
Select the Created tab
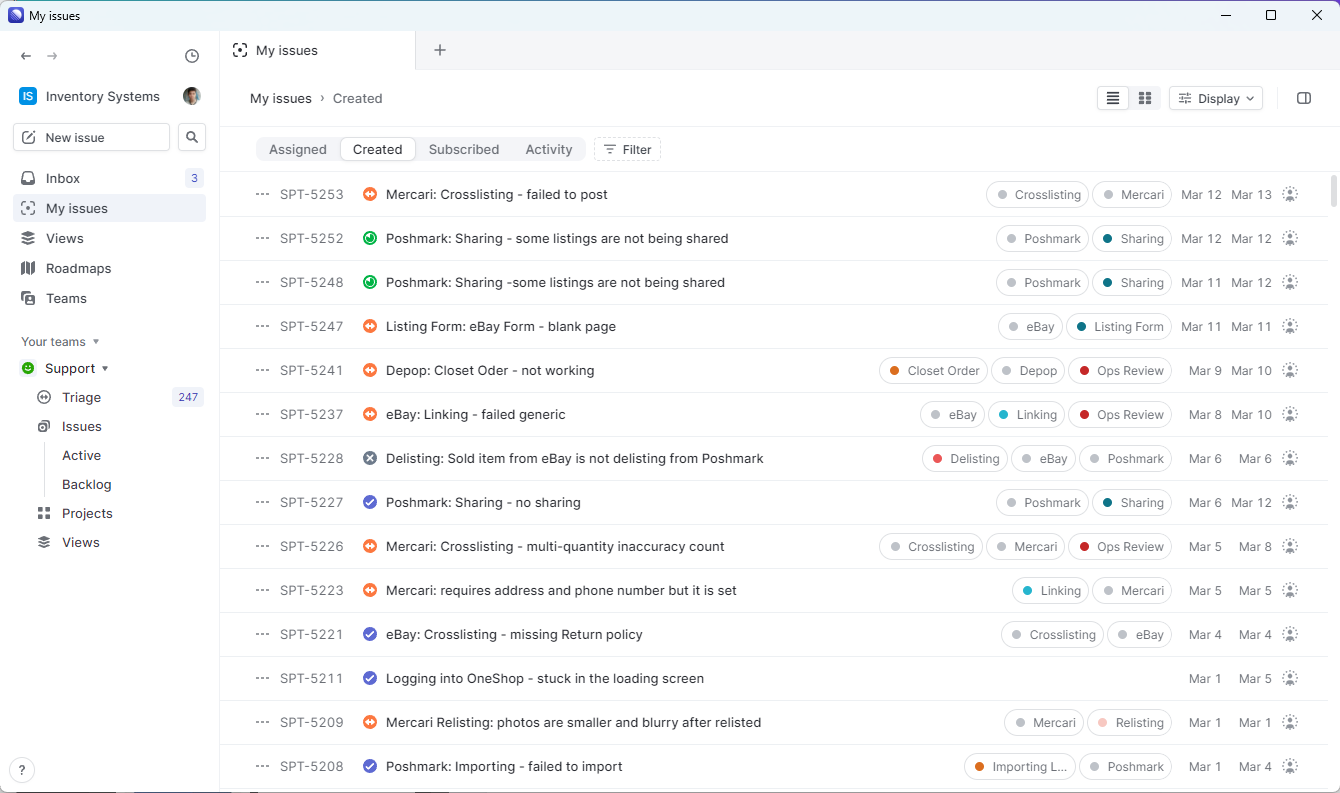(x=378, y=150)
